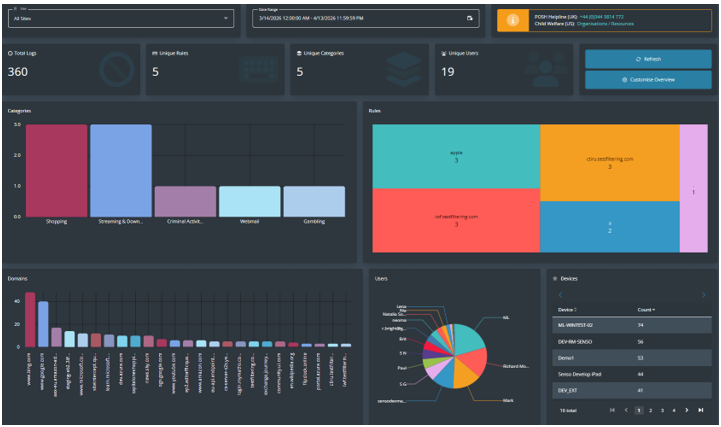The image size is (721, 427).
Task: Select the teal apple block in Rules treemap
Action: 456,156
